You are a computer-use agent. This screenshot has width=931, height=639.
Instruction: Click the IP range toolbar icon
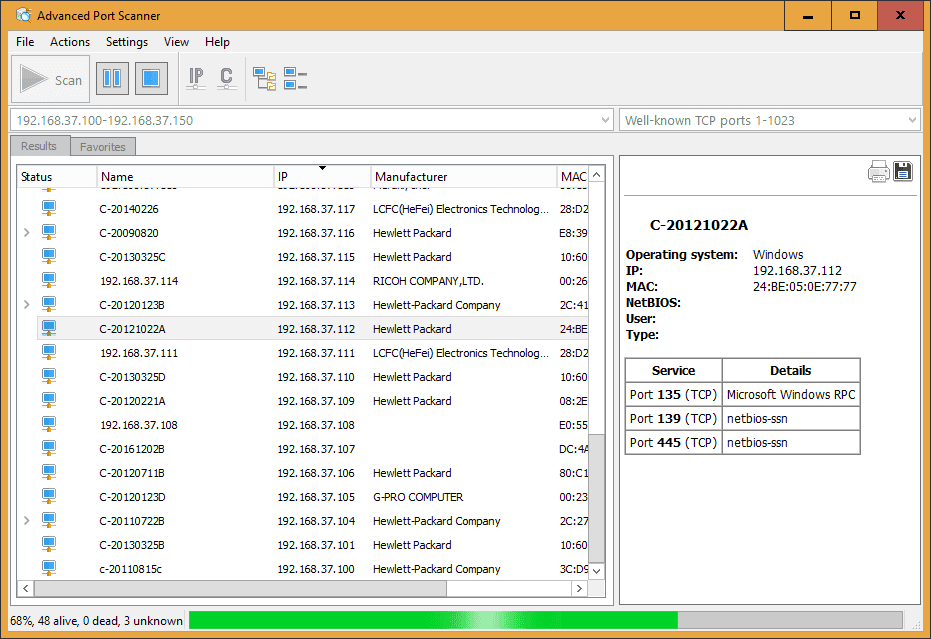click(x=196, y=79)
